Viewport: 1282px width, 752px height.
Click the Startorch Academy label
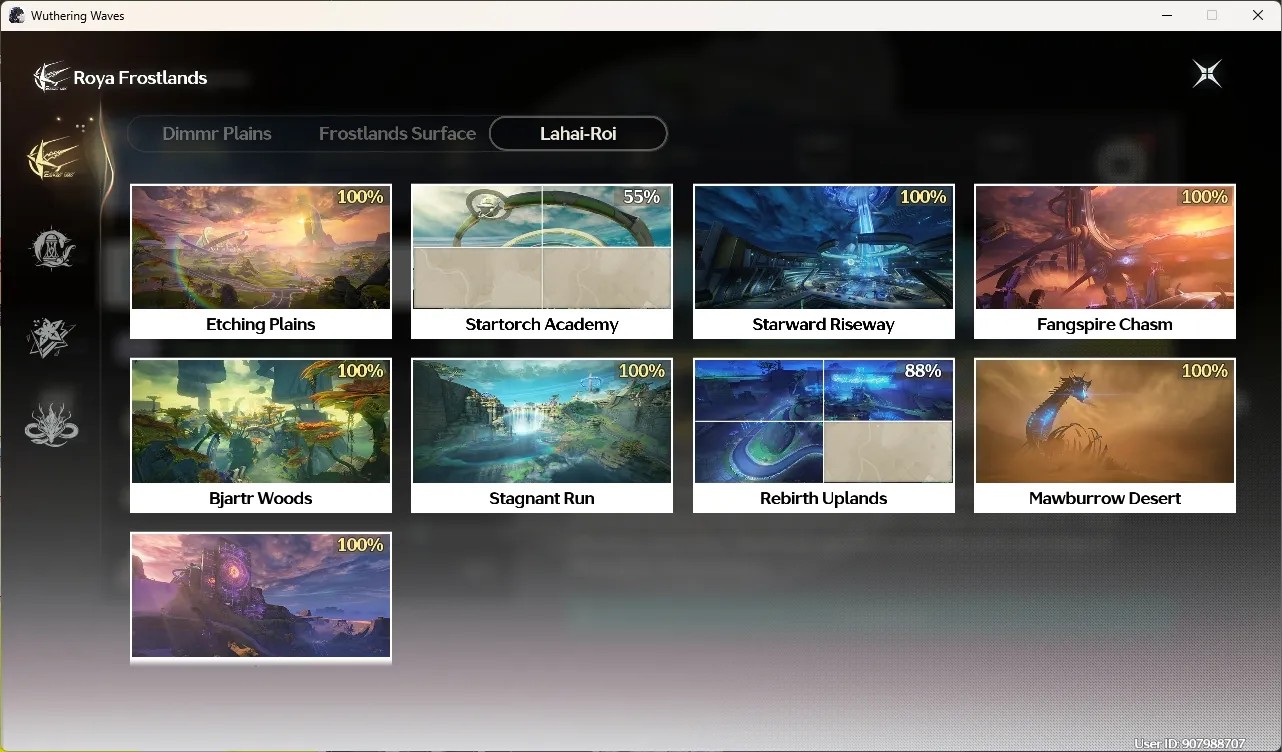542,324
